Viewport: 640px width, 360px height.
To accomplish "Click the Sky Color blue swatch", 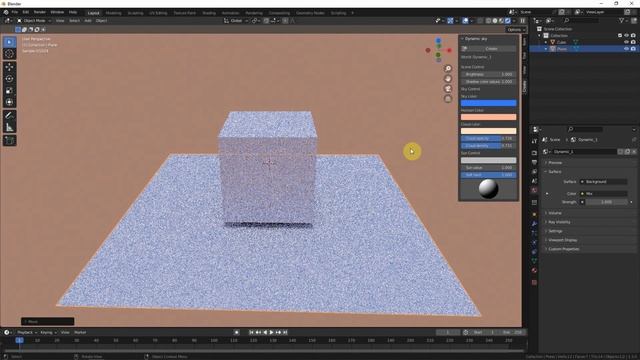I will coord(489,103).
